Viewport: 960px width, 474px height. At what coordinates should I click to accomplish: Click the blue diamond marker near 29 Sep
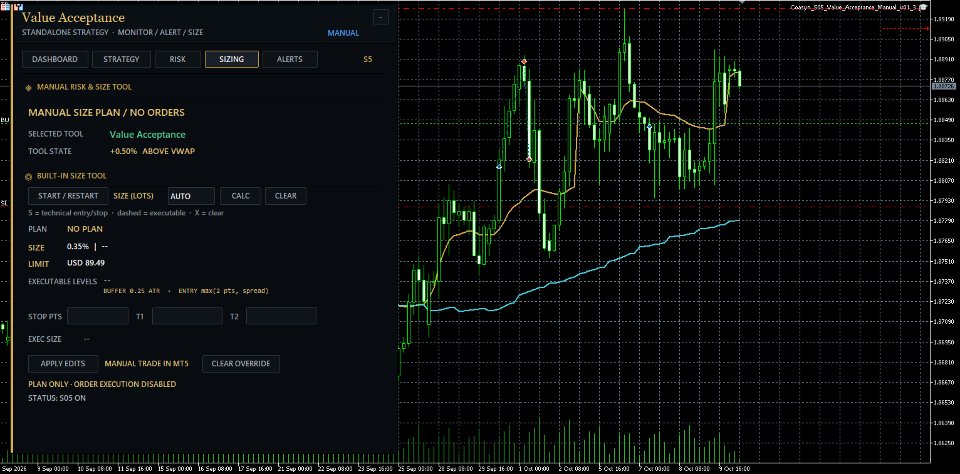coord(499,167)
